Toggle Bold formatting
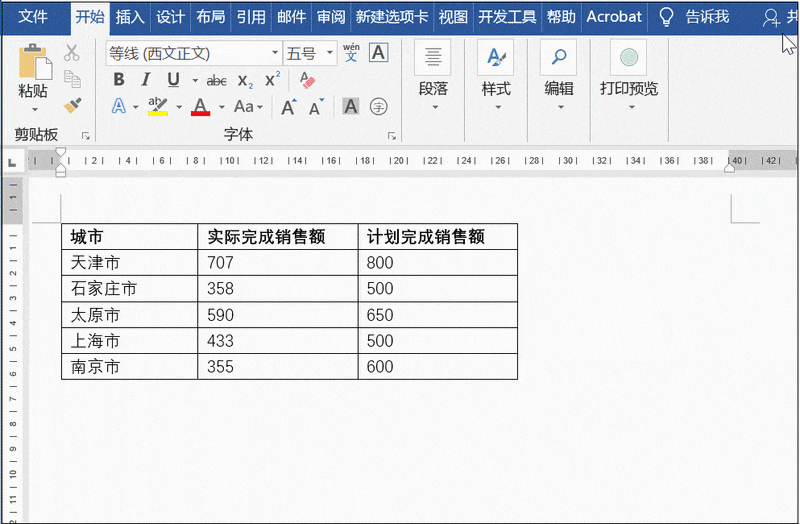The height and width of the screenshot is (524, 800). click(119, 80)
